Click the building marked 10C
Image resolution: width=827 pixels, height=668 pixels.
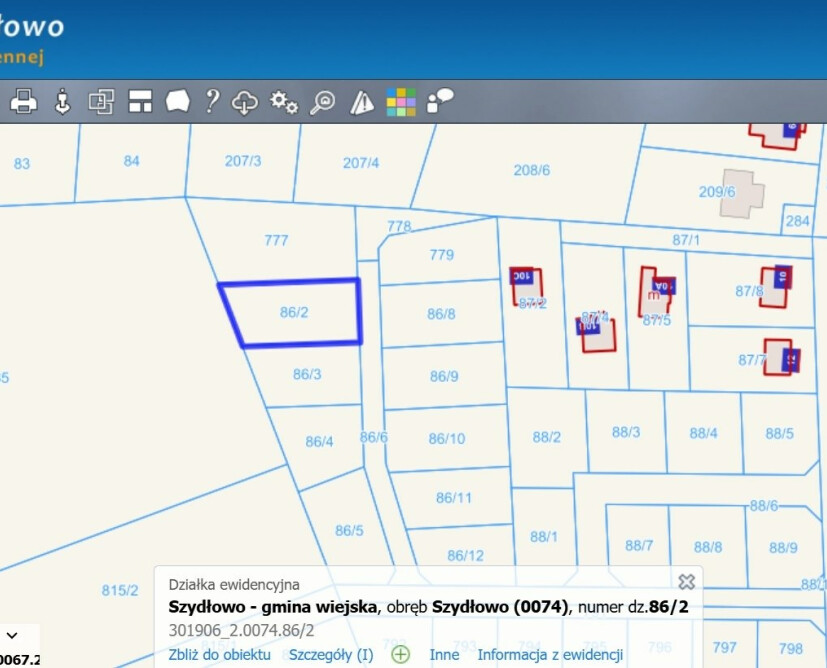pyautogui.click(x=527, y=286)
